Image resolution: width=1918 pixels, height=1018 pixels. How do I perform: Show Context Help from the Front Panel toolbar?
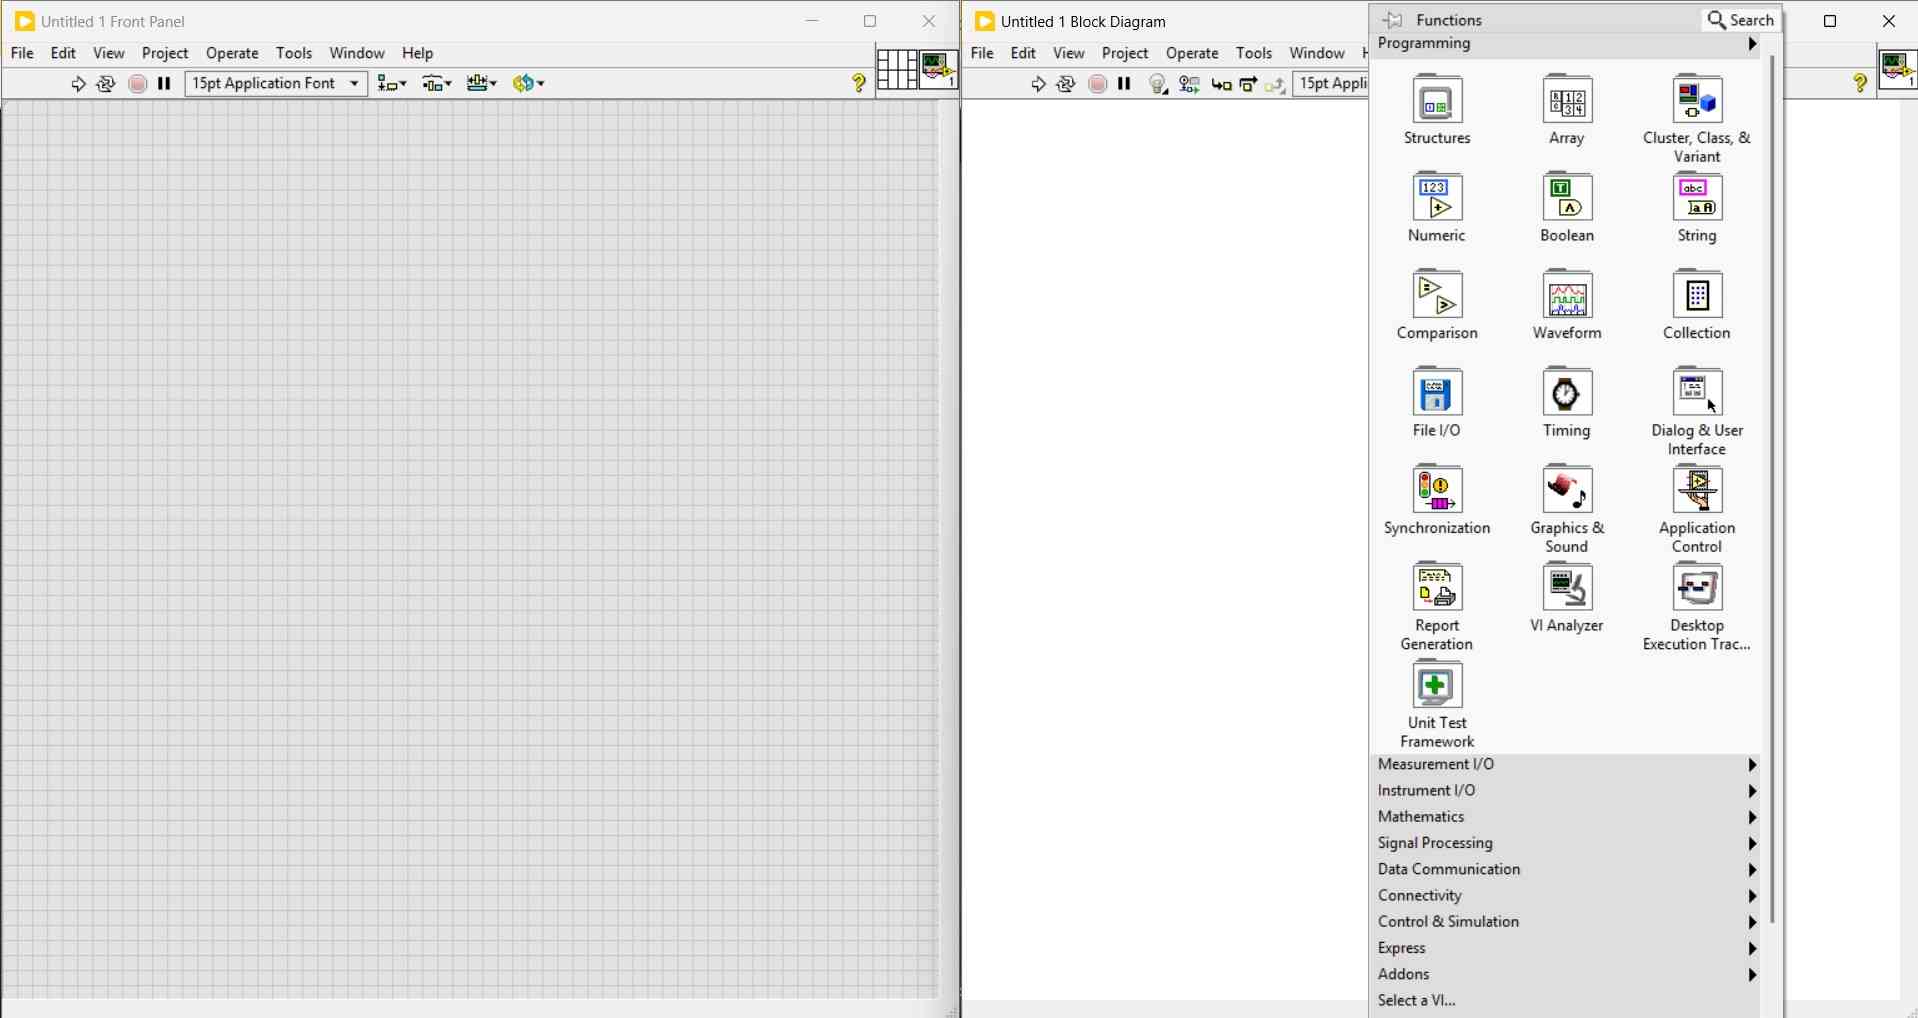click(860, 84)
